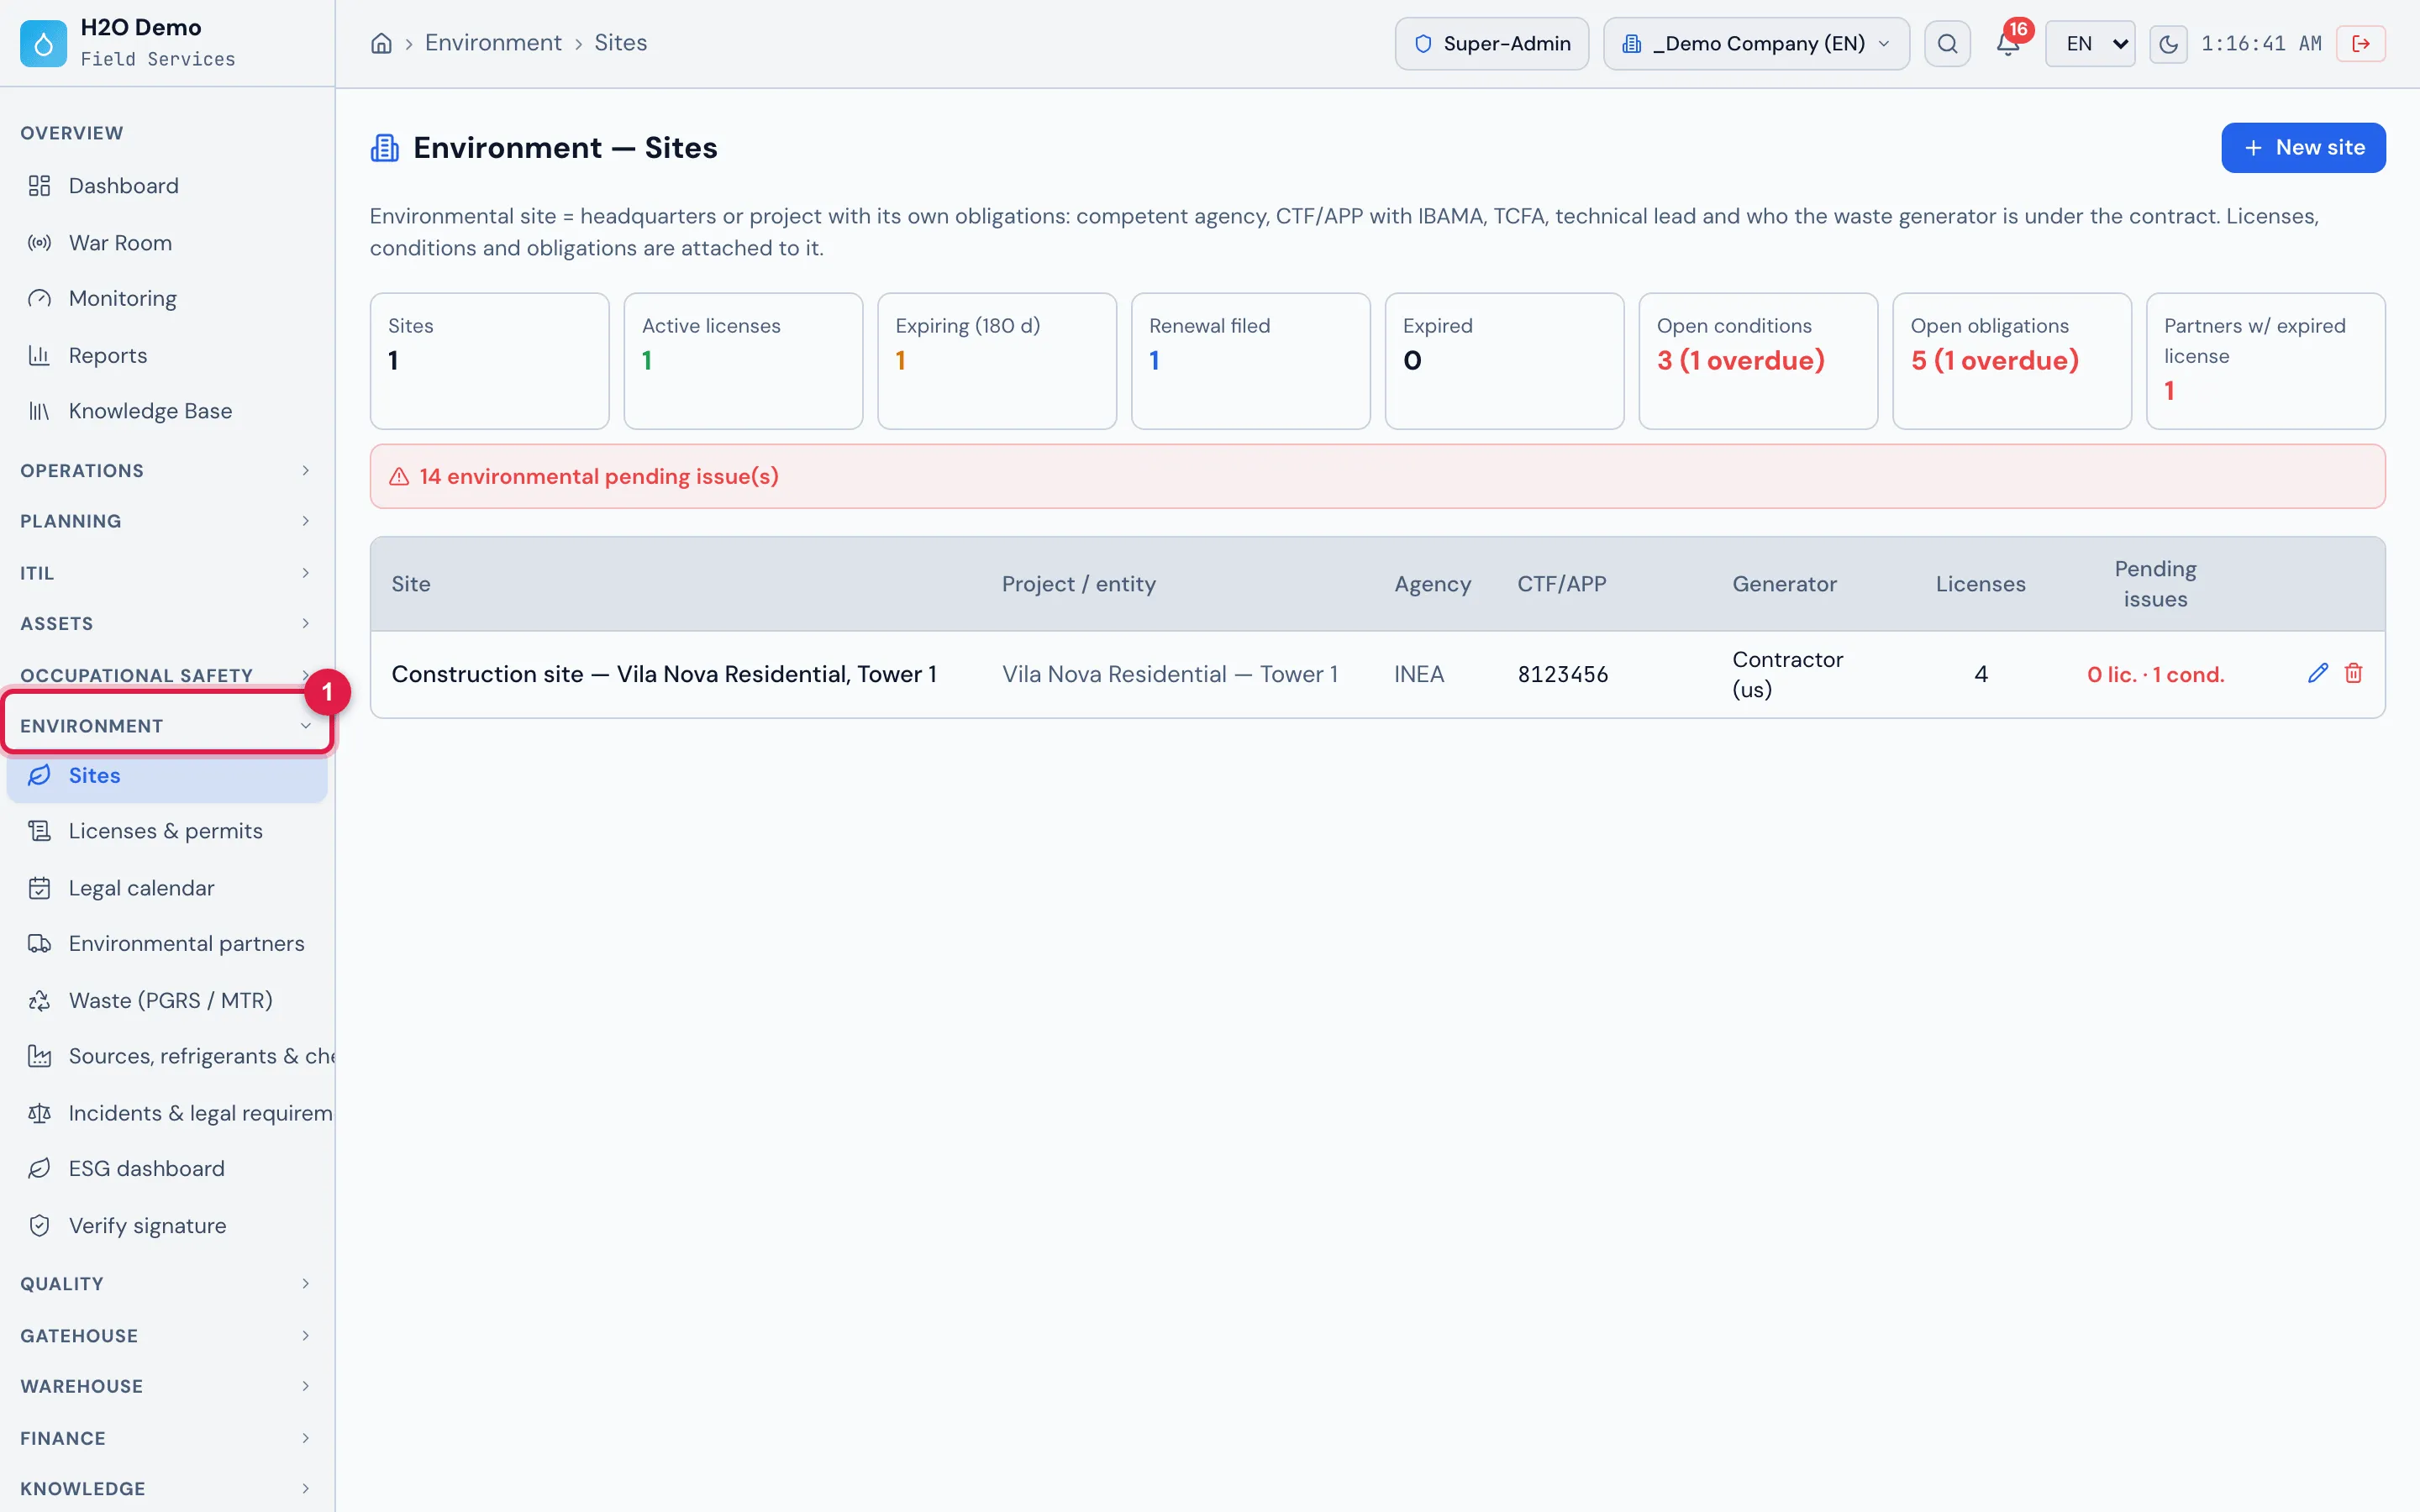Click the home breadcrumb icon
Screen dimensions: 2420x1512
click(381, 43)
